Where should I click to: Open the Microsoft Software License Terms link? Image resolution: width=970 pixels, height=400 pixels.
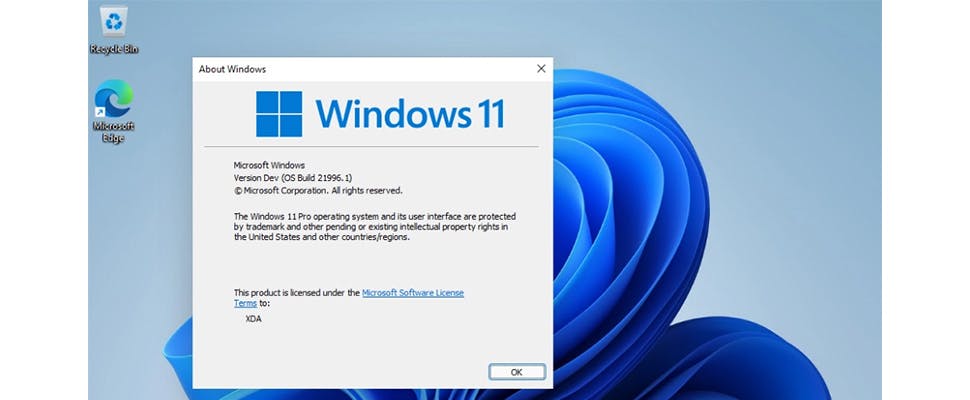click(x=413, y=293)
